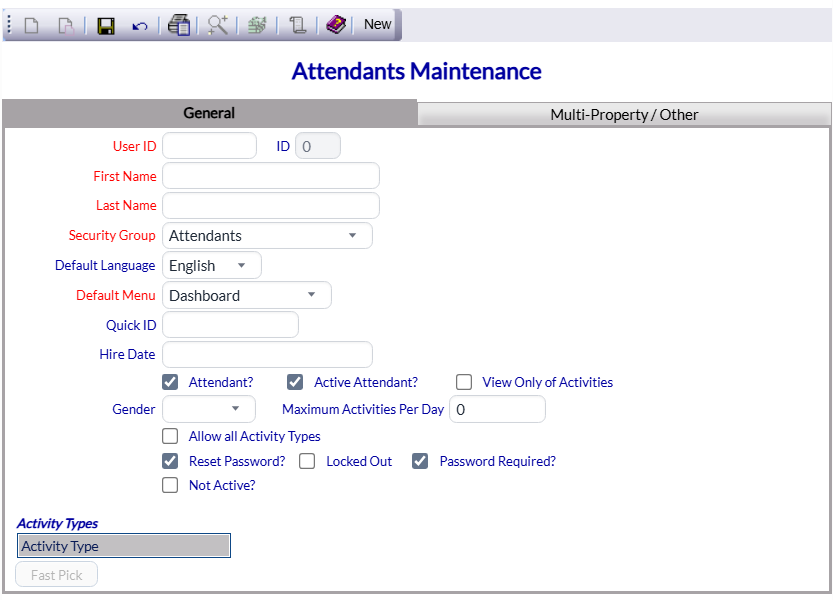The width and height of the screenshot is (833, 600).
Task: Enable View Only of Activities checkbox
Action: click(x=464, y=382)
